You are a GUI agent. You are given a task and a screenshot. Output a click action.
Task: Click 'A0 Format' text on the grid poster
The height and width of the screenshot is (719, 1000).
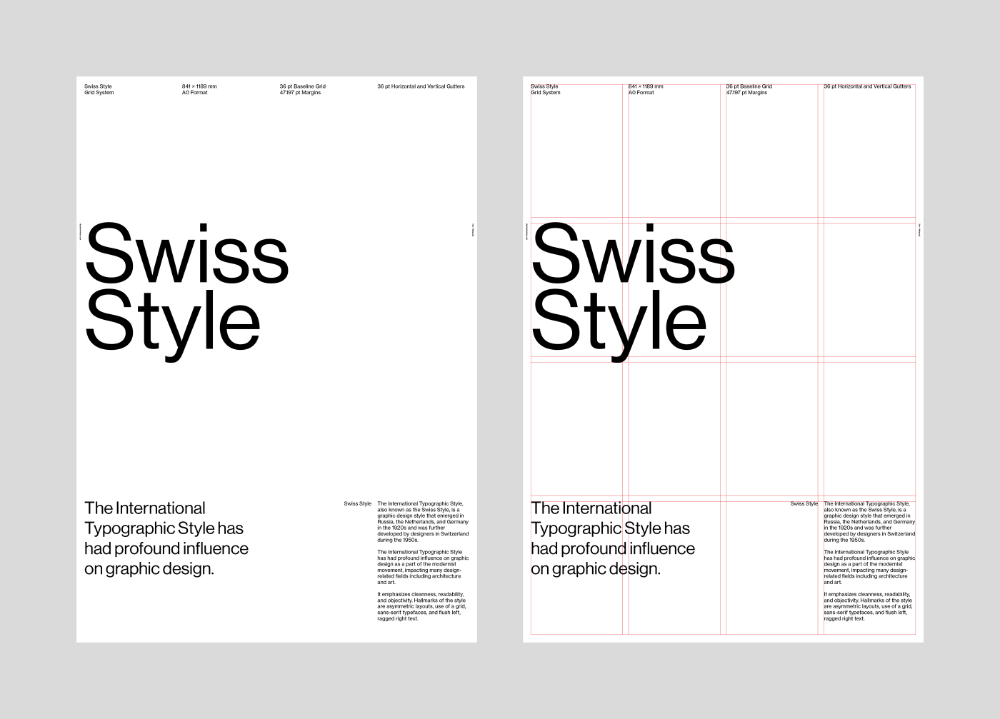tap(640, 92)
